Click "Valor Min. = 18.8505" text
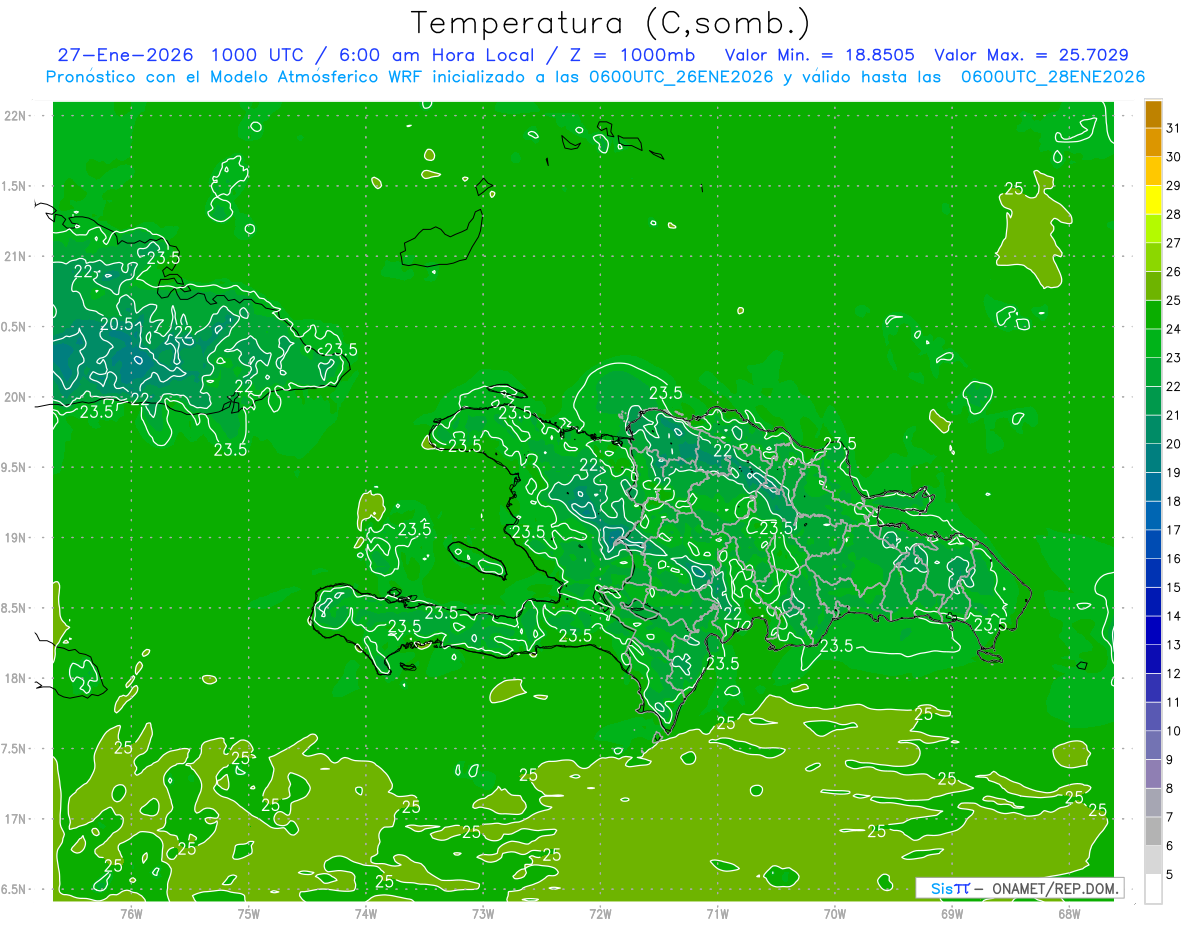 click(x=819, y=55)
